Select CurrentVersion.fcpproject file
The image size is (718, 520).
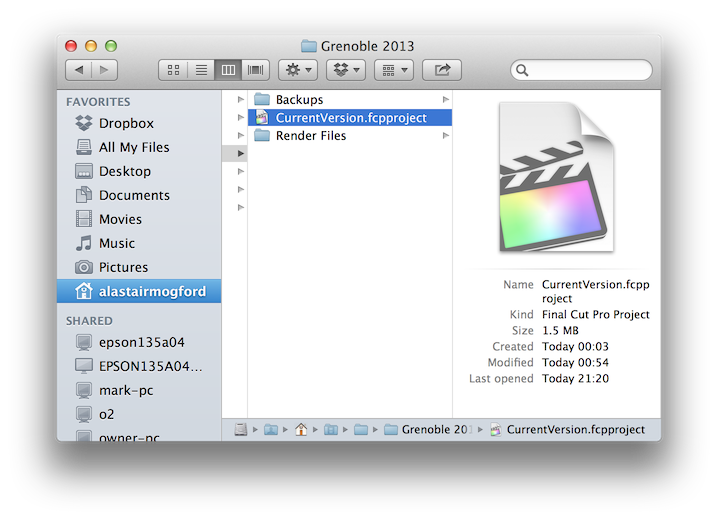[x=350, y=118]
